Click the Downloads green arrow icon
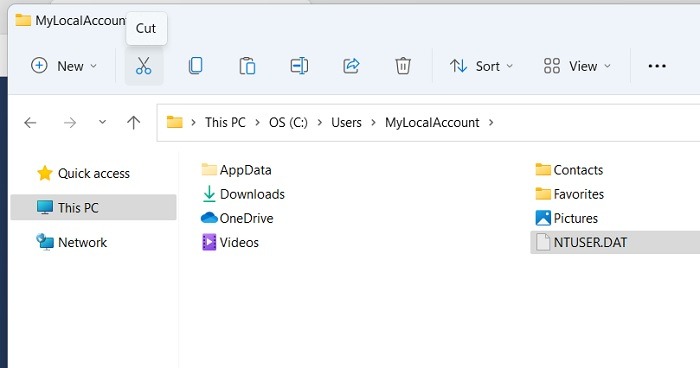This screenshot has height=368, width=700. (209, 194)
